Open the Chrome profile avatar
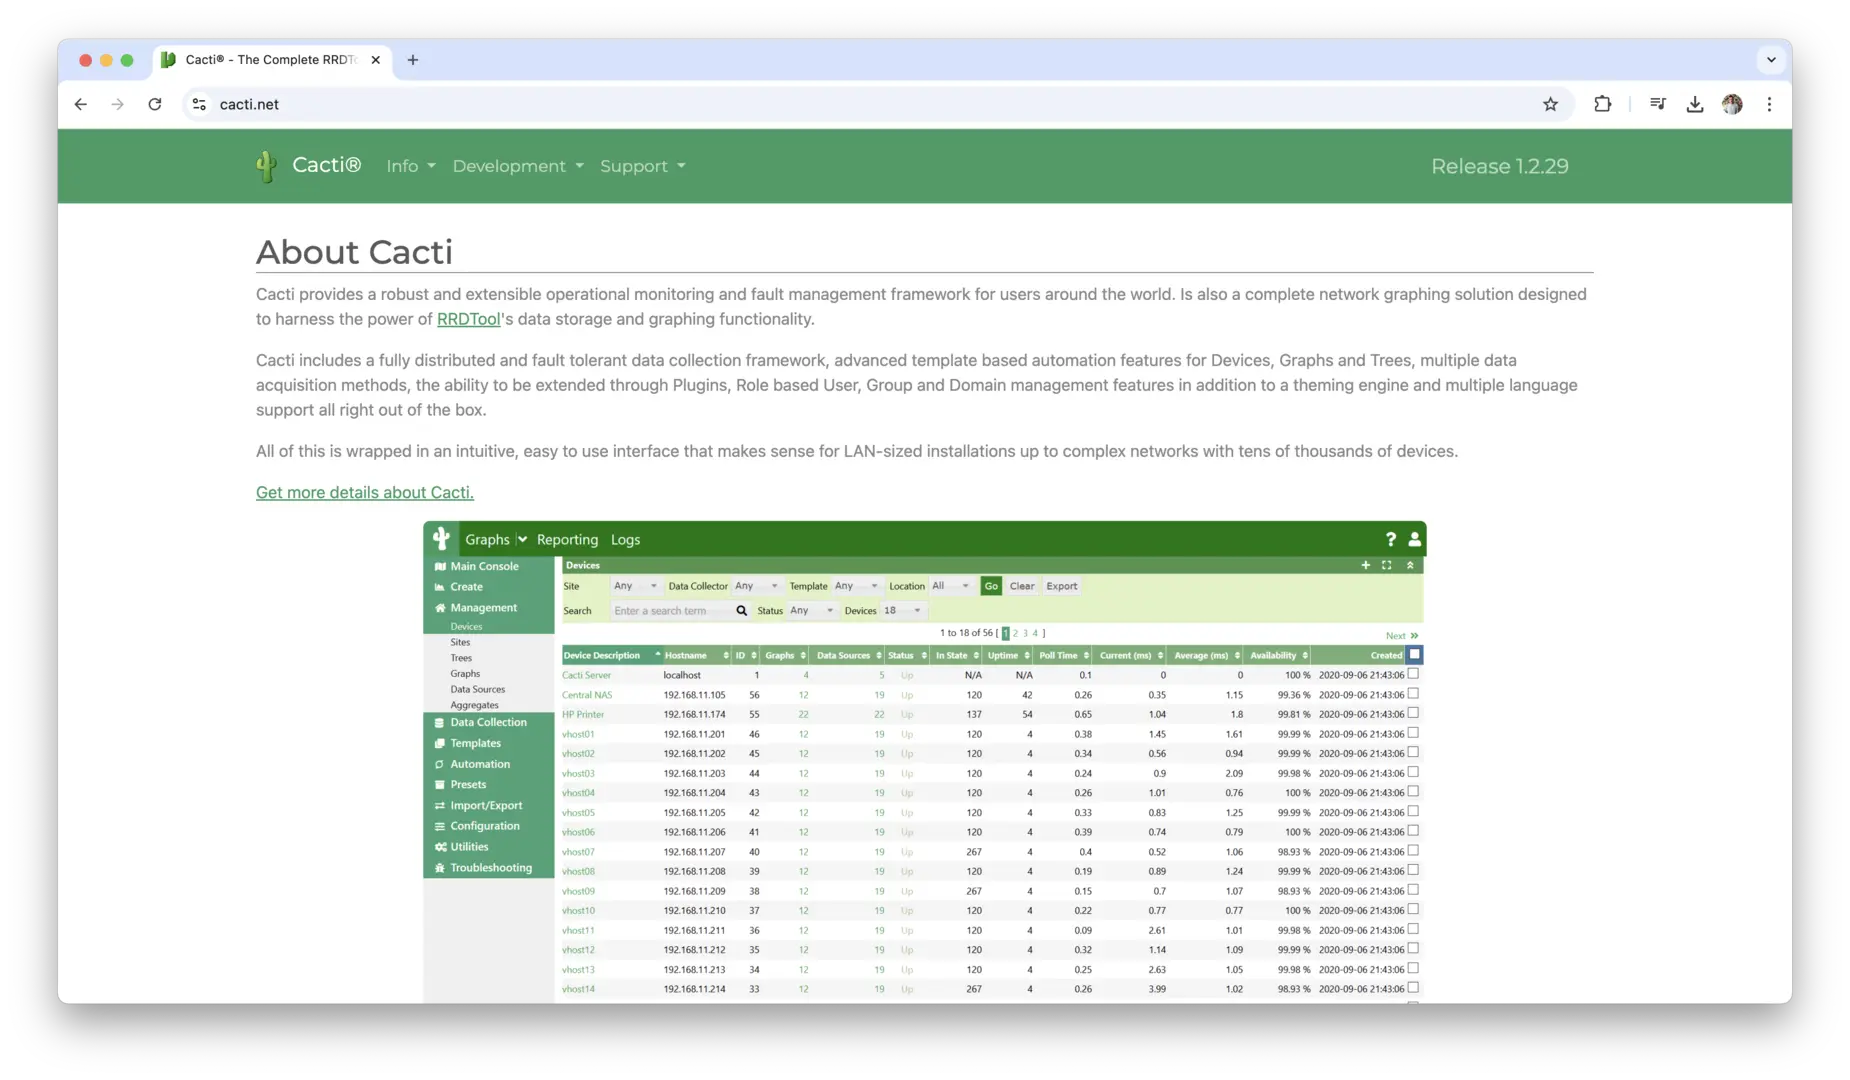 1732,104
